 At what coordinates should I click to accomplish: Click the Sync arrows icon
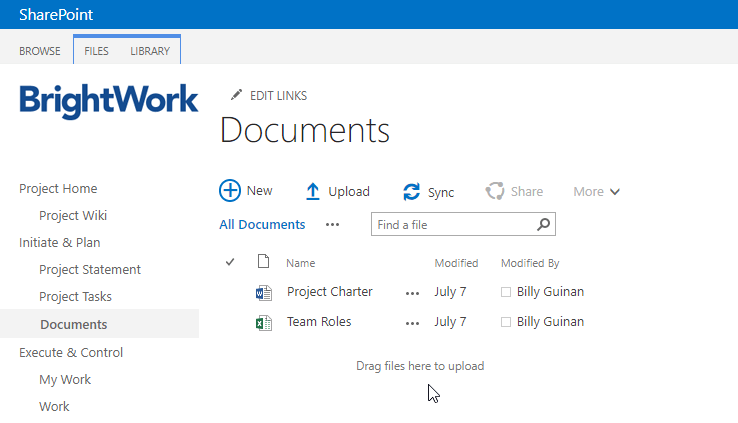[x=411, y=192]
